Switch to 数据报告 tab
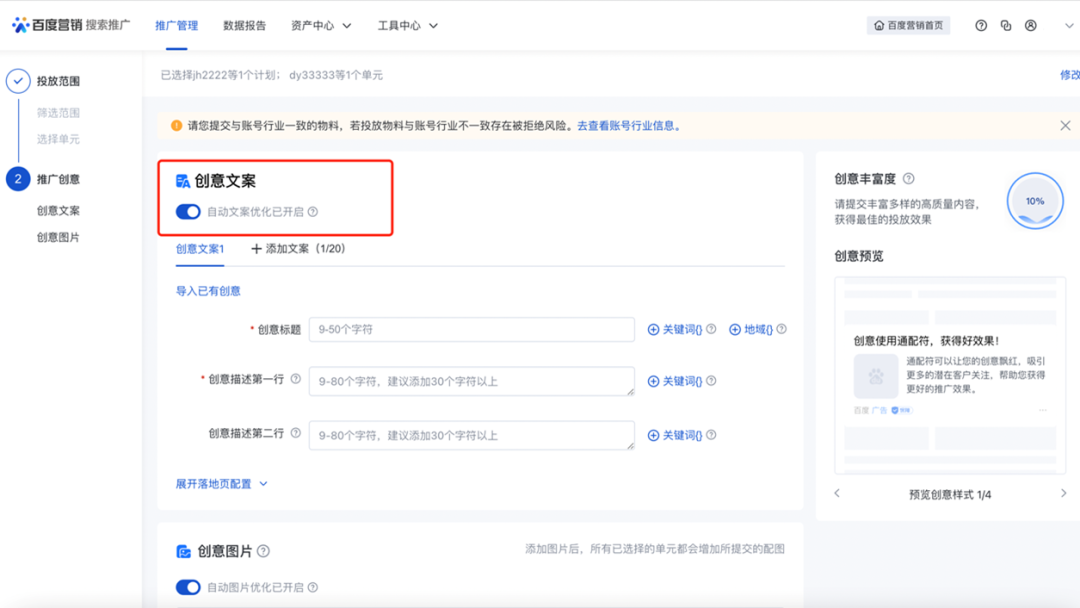 (x=245, y=25)
